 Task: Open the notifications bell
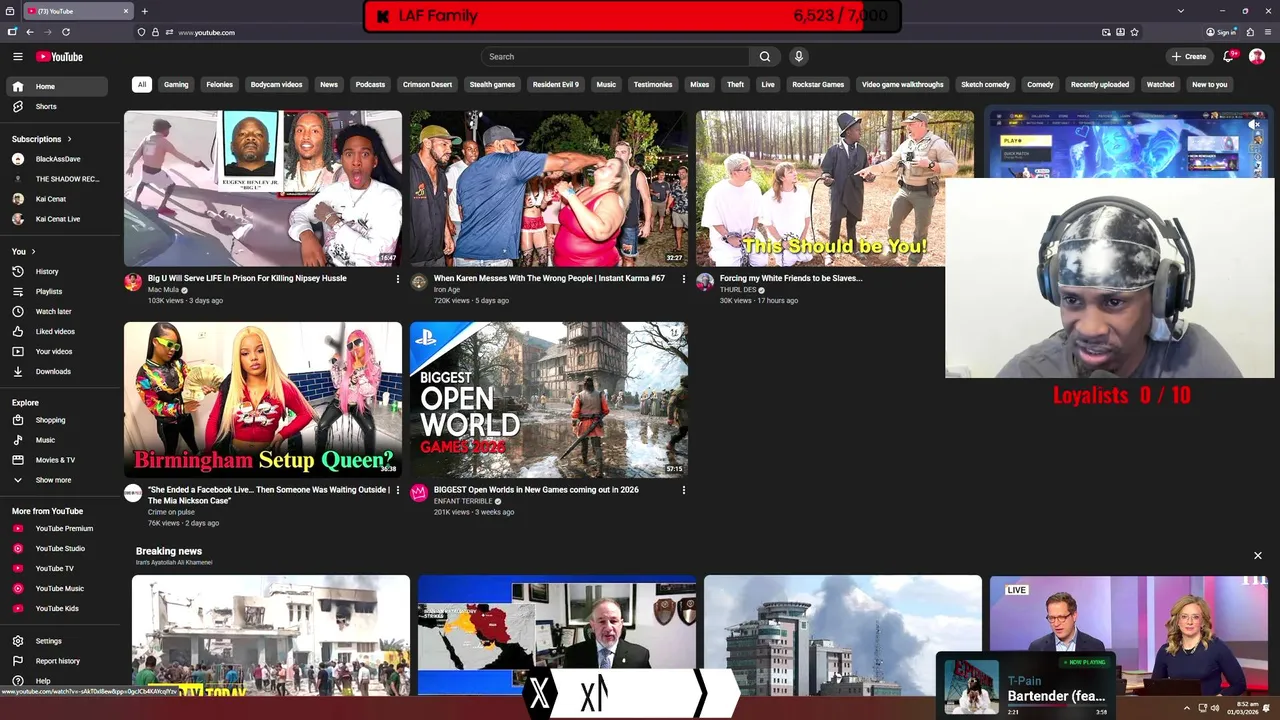click(1229, 57)
